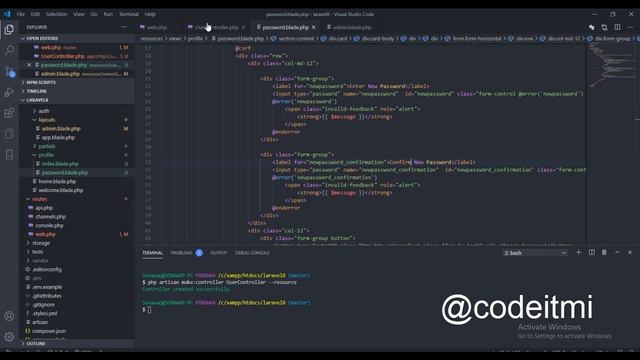This screenshot has width=640, height=360.
Task: Open index.blade.php in profile folder
Action: tap(60, 164)
